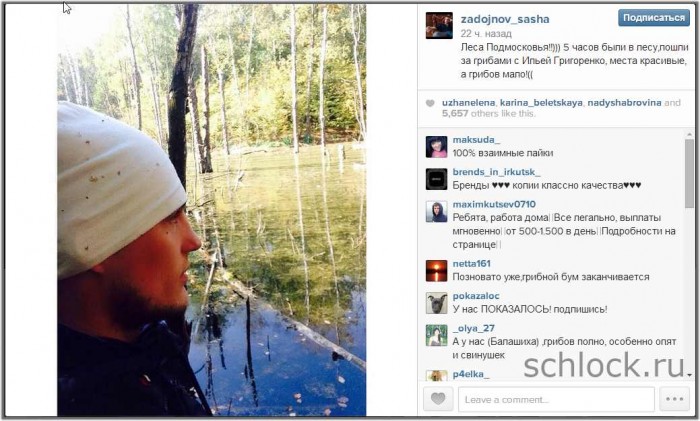Open zadojnov_sasha profile avatar

(x=439, y=25)
